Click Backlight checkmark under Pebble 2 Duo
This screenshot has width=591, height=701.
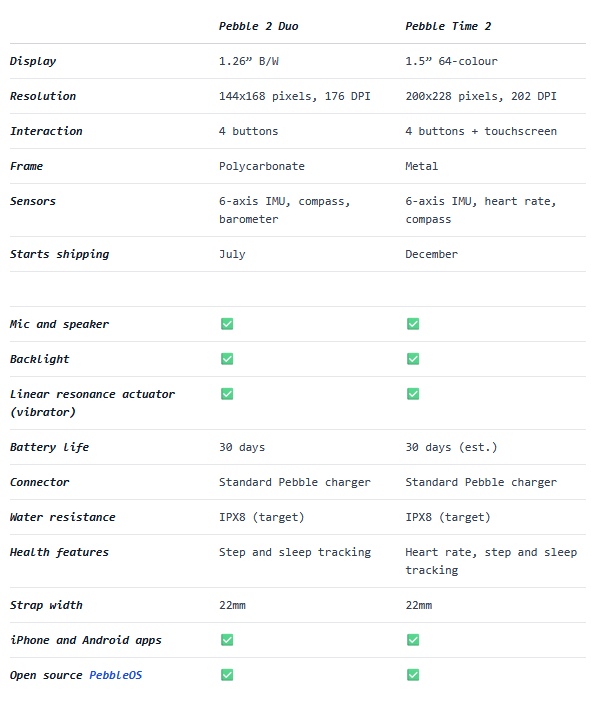click(x=227, y=359)
